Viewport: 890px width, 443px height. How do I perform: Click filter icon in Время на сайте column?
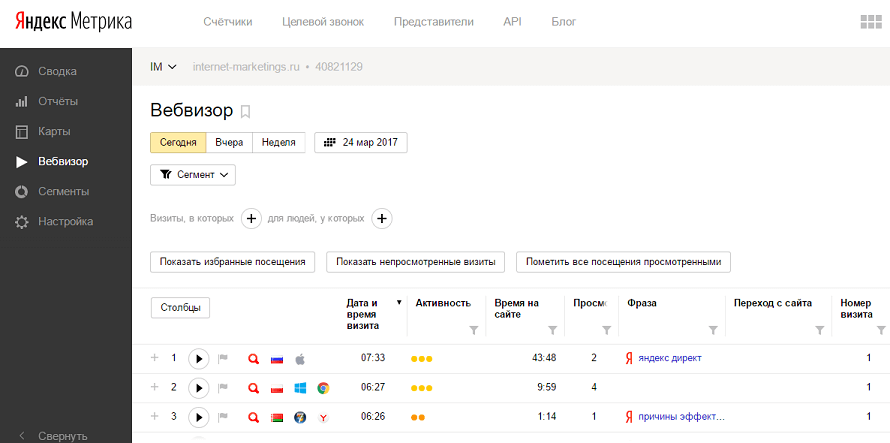552,329
